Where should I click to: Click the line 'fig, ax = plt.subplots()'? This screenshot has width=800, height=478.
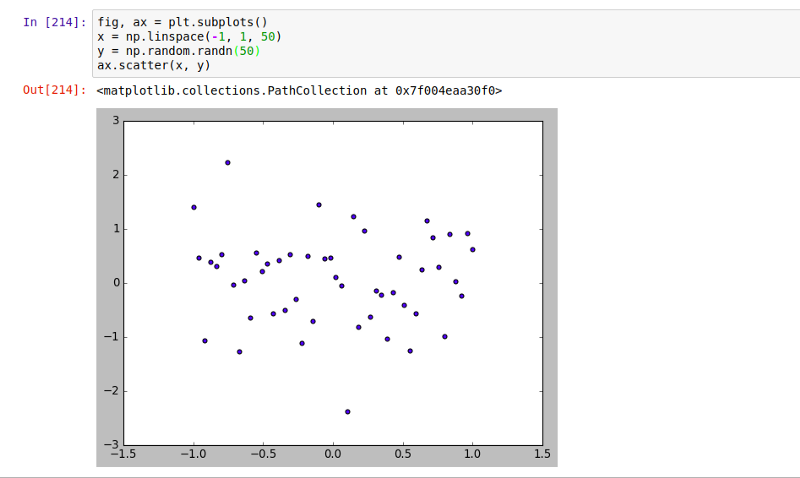point(183,22)
